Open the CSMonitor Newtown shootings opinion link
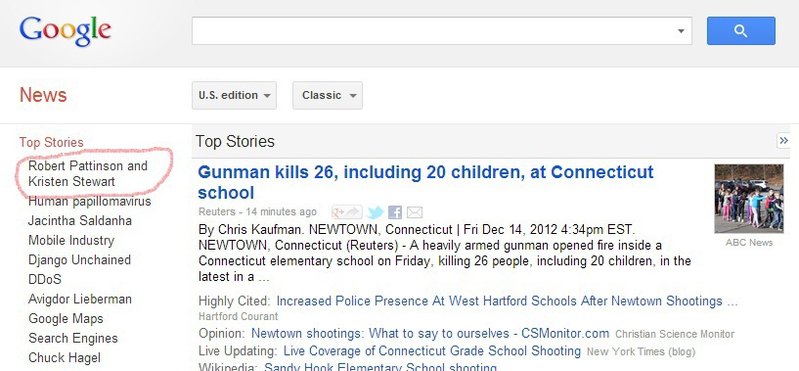 (430, 334)
